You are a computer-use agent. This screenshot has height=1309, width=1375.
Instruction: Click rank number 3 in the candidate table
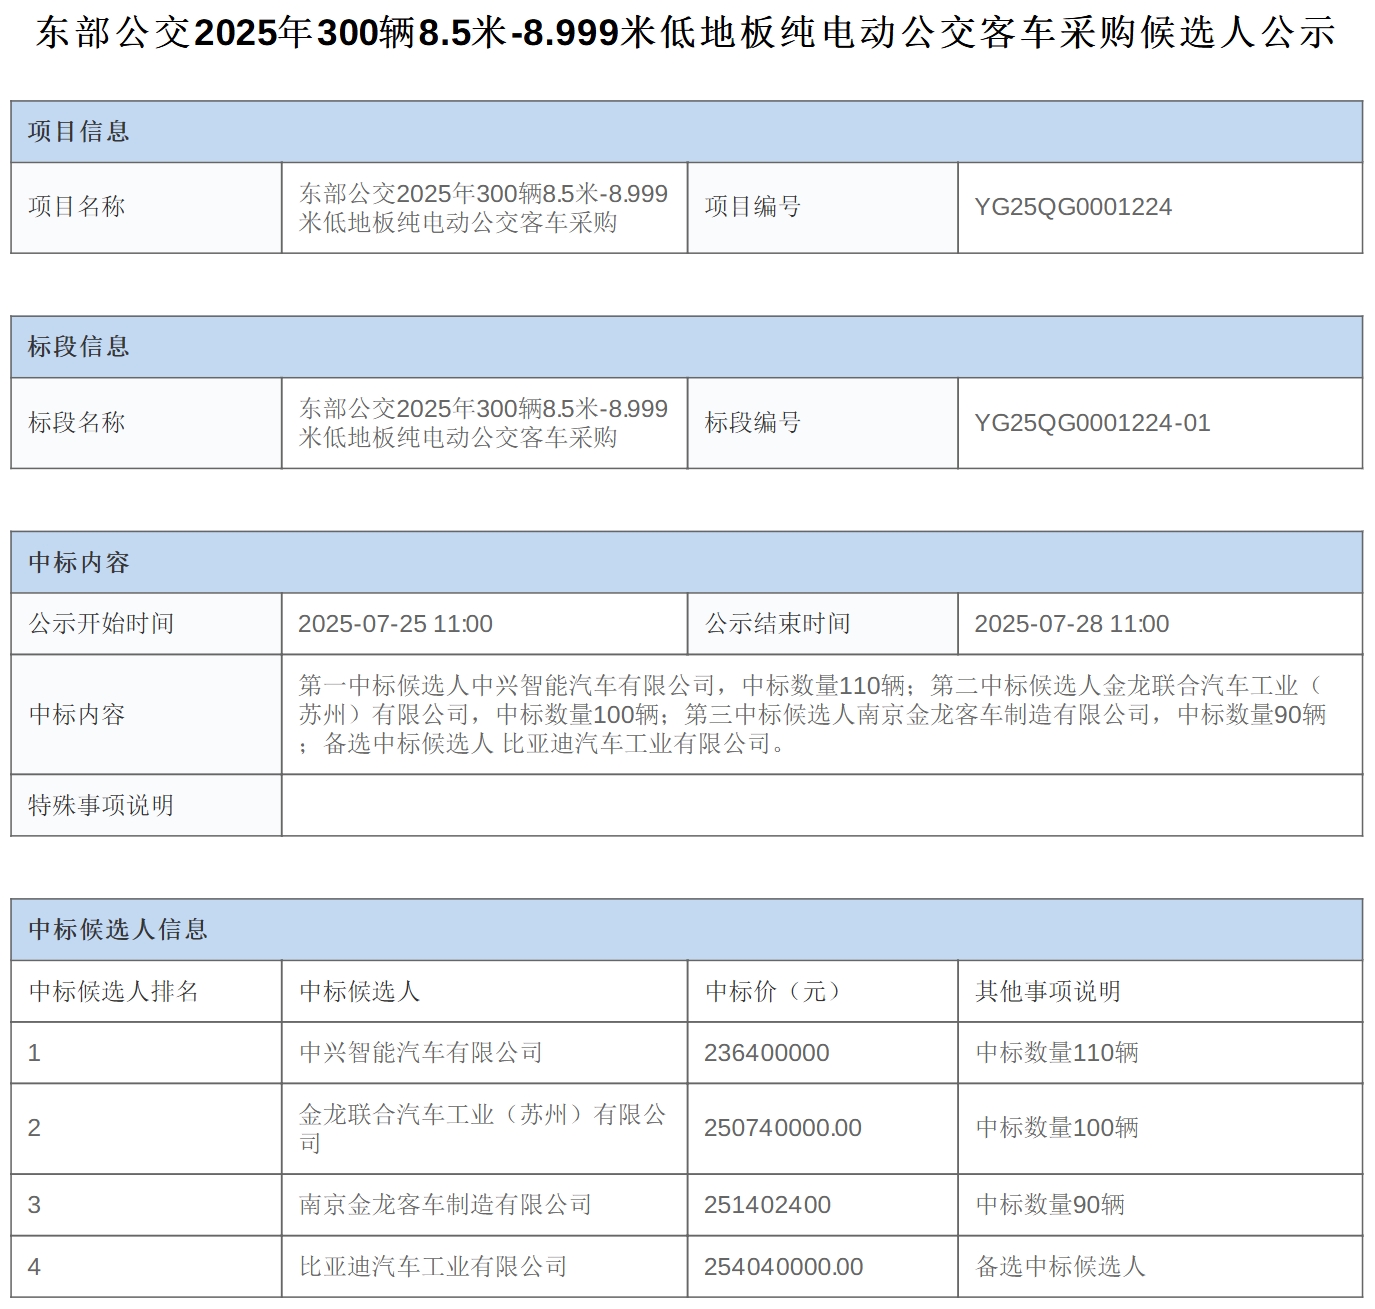[35, 1205]
